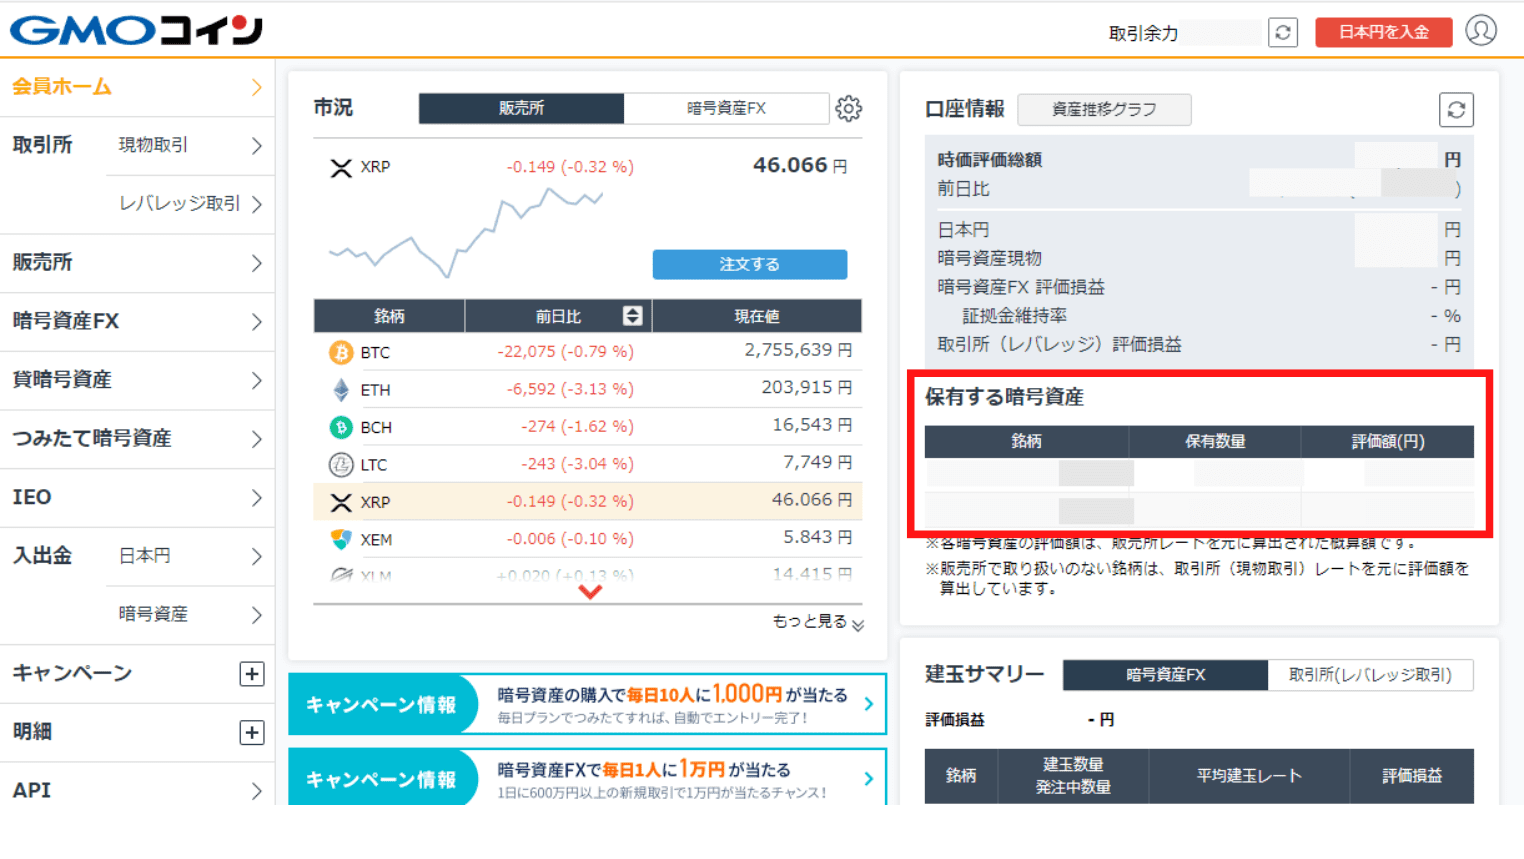
Task: Click the LTC coin icon
Action: click(341, 464)
